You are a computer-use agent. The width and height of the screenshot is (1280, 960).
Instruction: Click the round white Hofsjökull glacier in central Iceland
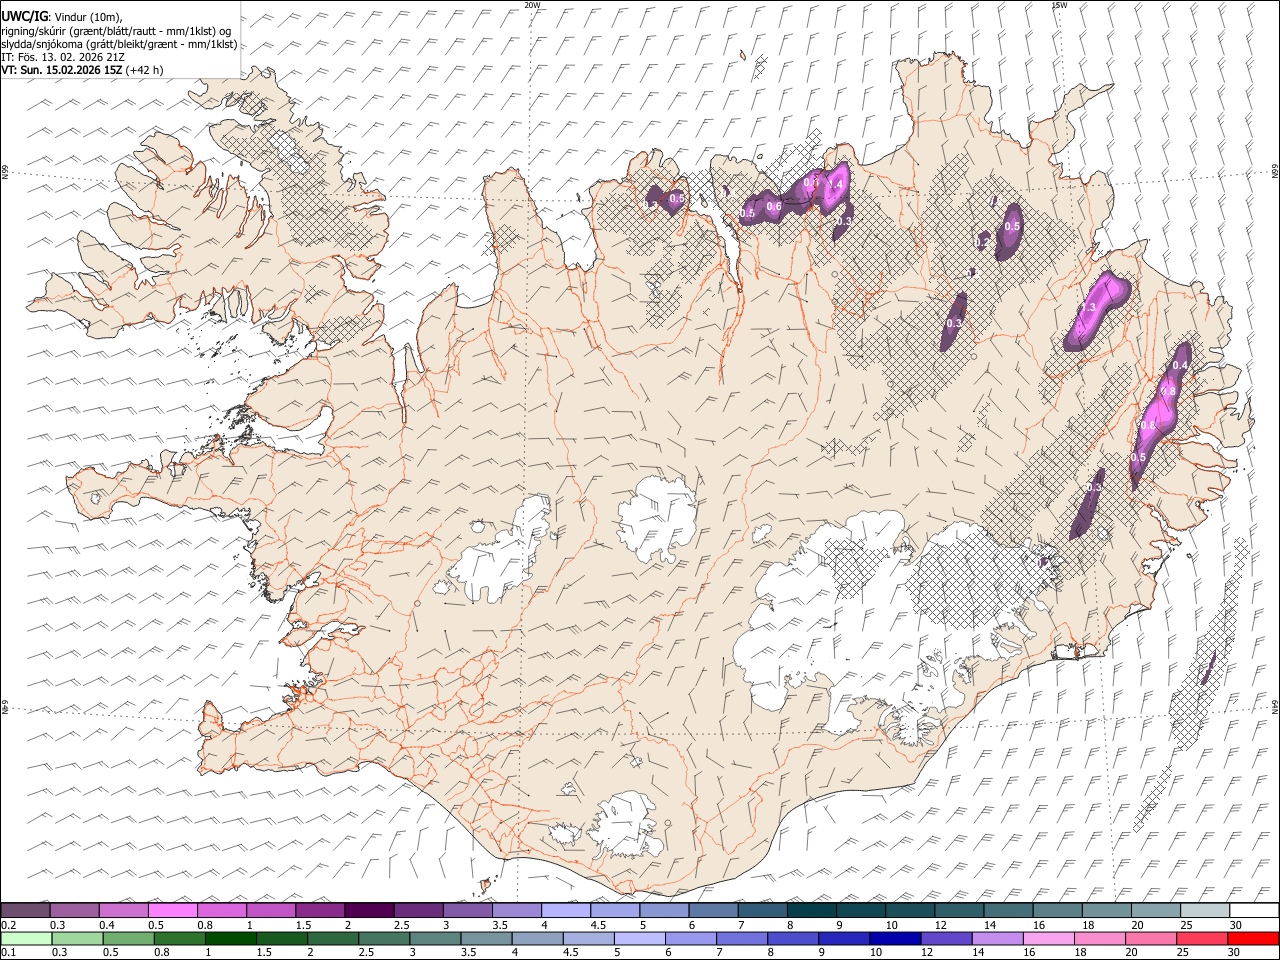tap(657, 520)
